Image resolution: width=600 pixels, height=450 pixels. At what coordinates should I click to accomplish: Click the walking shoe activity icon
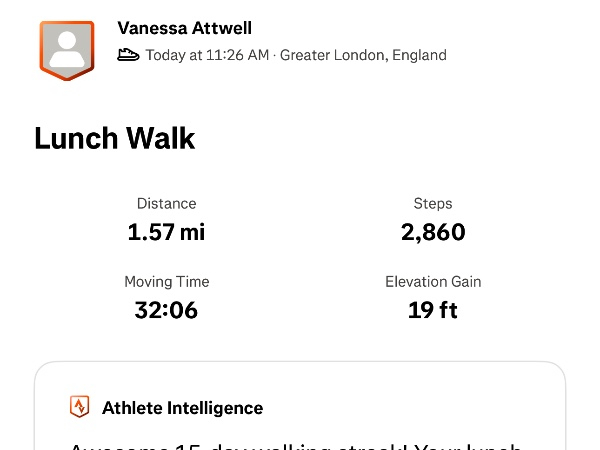click(x=128, y=55)
